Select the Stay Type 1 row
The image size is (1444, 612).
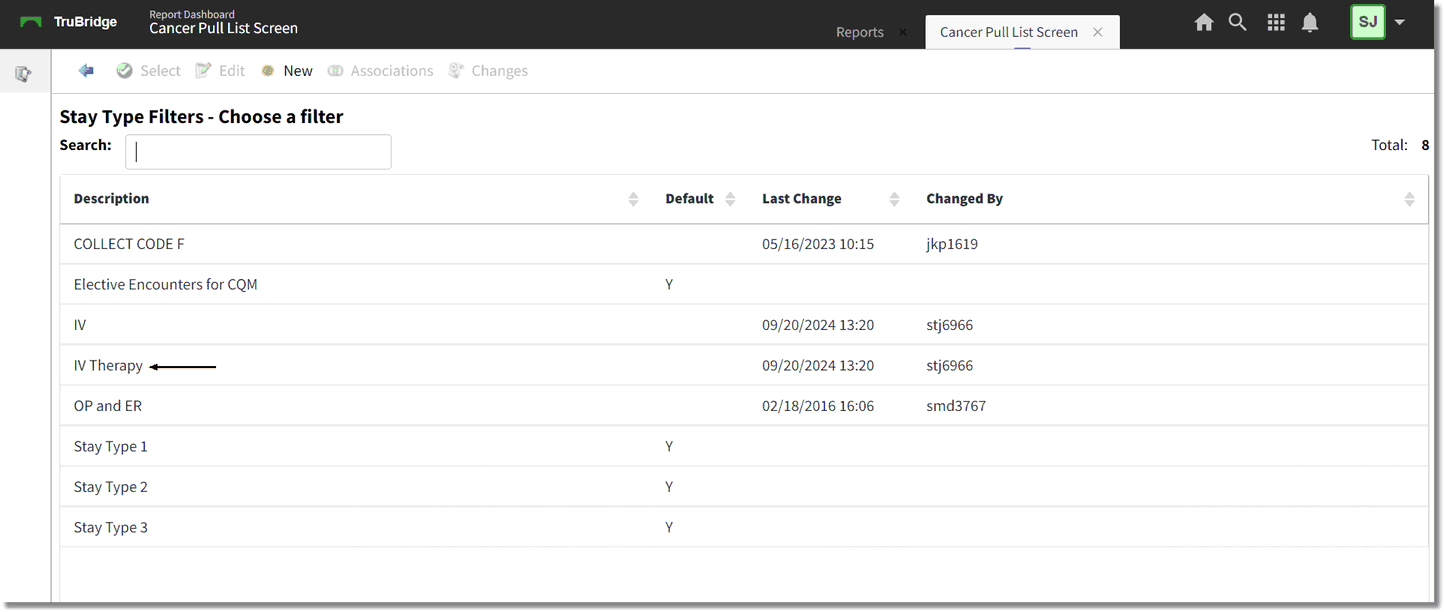pos(744,446)
